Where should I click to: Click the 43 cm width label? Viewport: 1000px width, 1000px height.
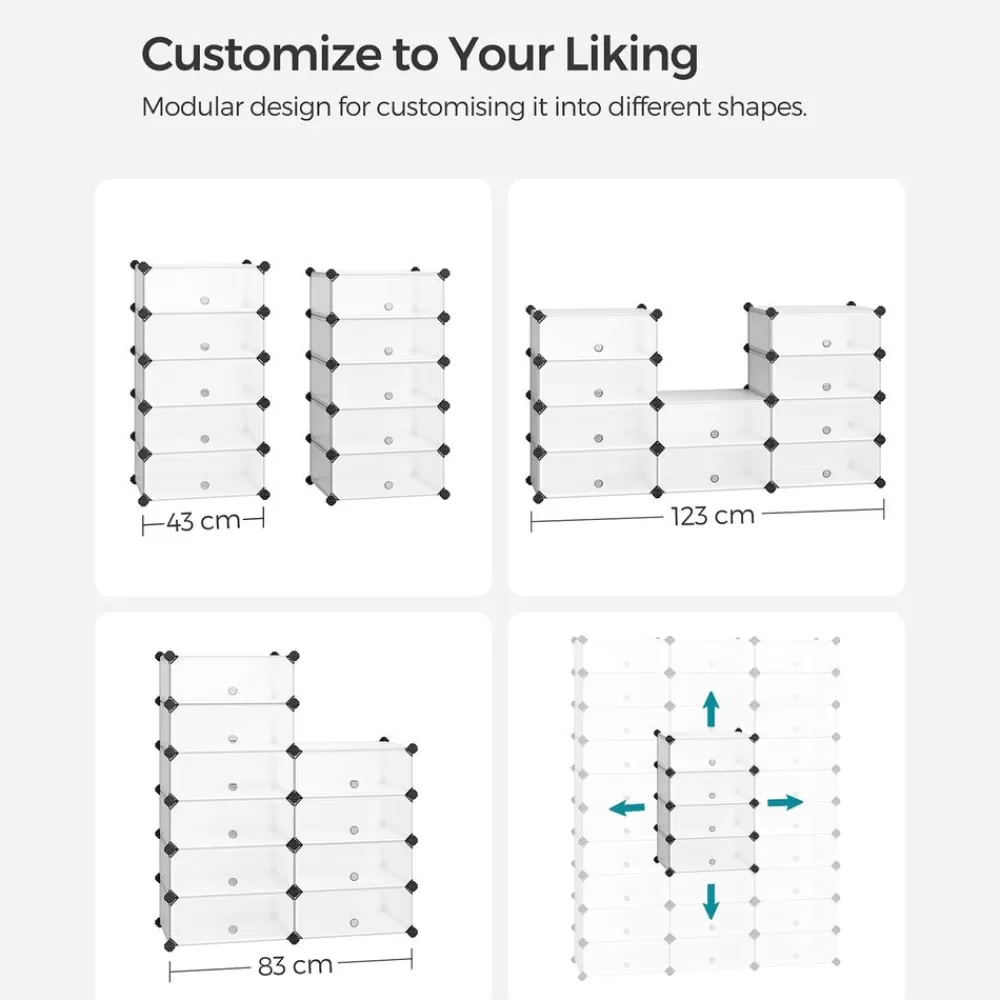pos(204,521)
